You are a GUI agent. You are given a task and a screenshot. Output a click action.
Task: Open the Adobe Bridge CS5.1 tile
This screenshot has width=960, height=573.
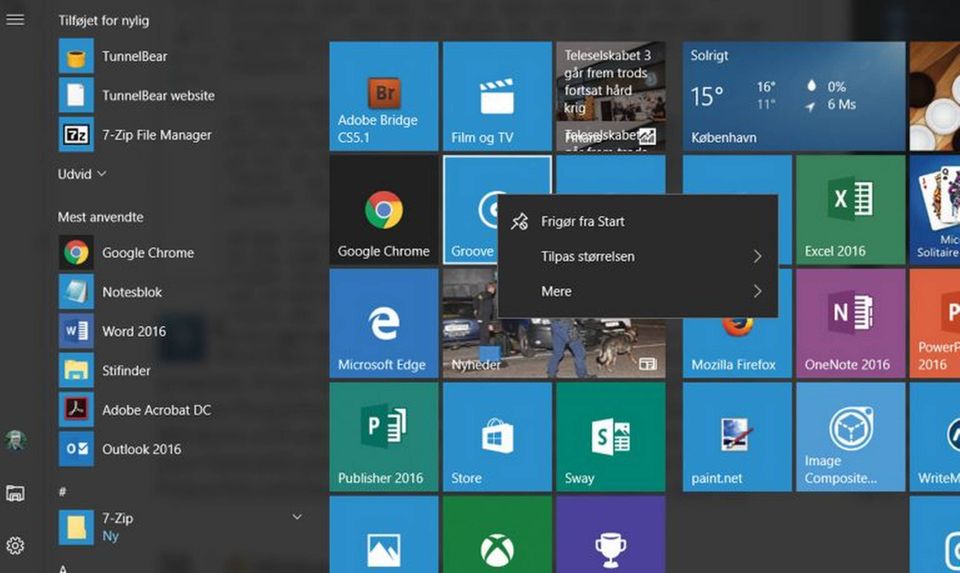pyautogui.click(x=384, y=97)
